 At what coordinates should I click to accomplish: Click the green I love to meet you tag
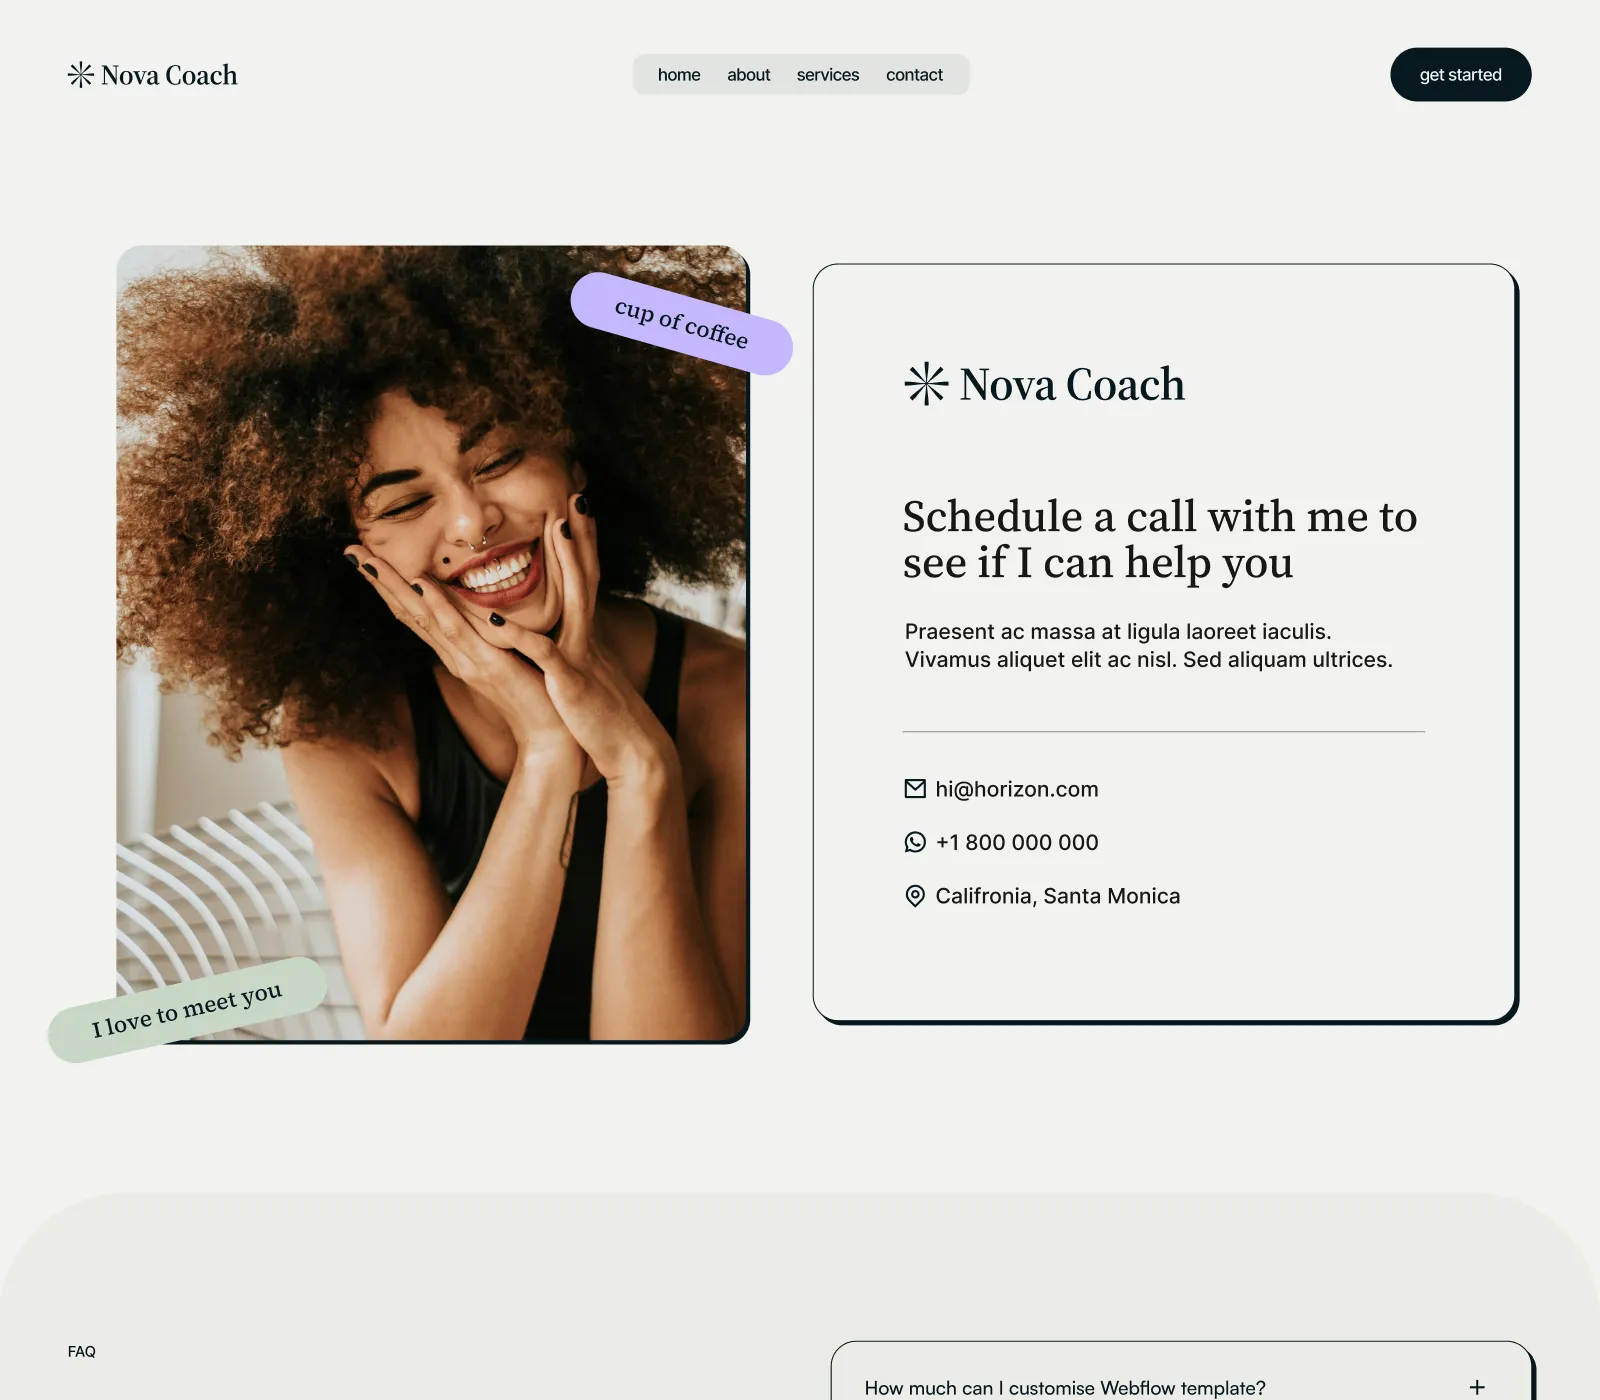[188, 1010]
